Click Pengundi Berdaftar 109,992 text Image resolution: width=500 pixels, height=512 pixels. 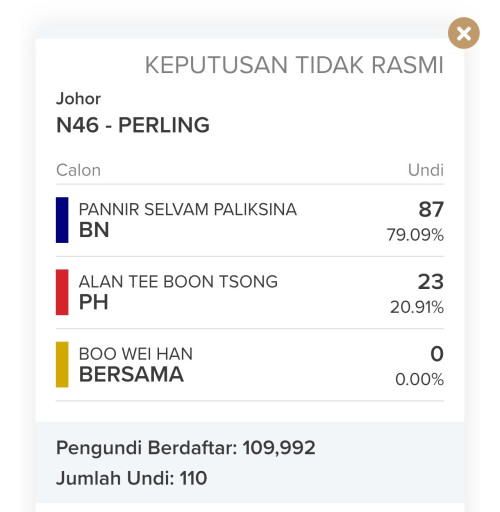pyautogui.click(x=186, y=448)
